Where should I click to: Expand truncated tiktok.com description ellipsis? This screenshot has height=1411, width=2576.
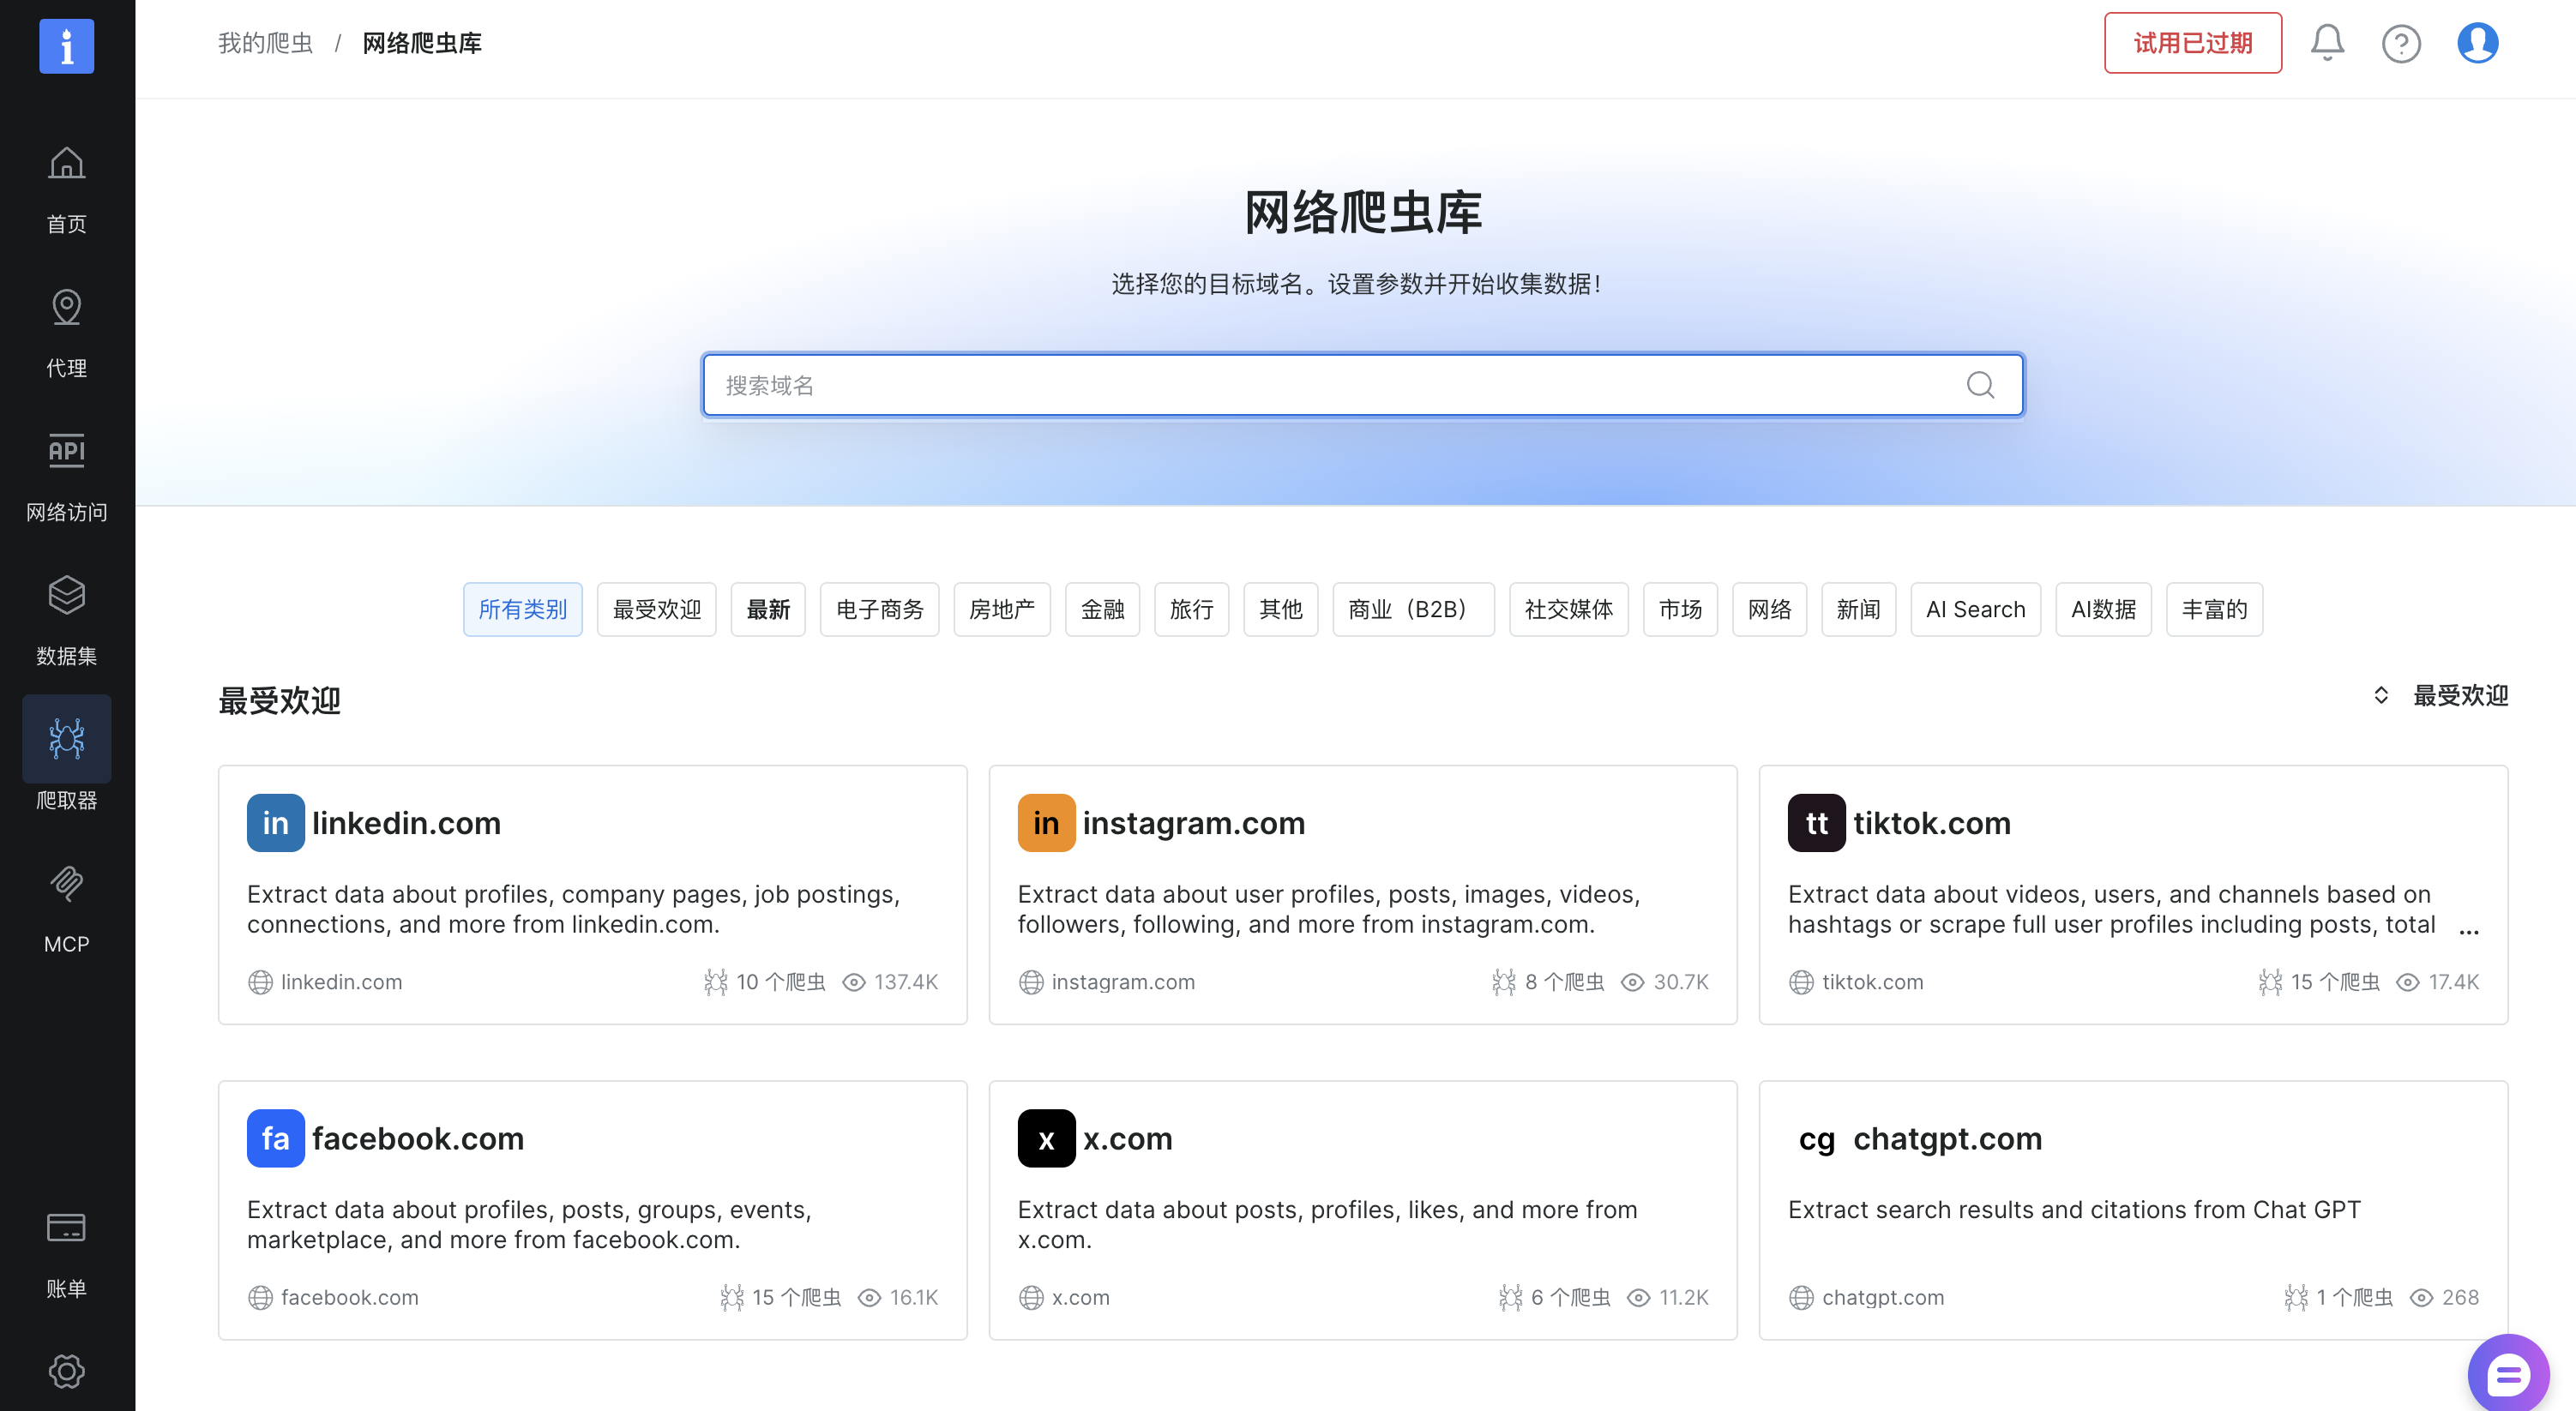point(2468,929)
